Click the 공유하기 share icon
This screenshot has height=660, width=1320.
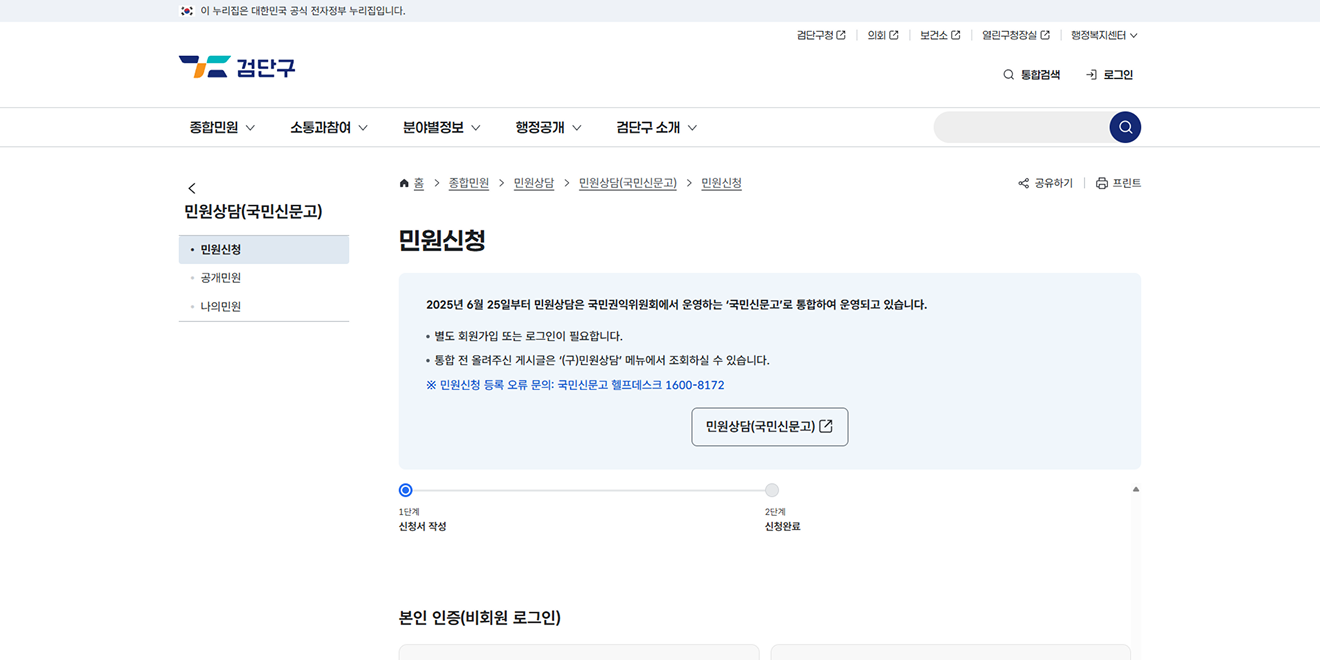pos(1023,183)
